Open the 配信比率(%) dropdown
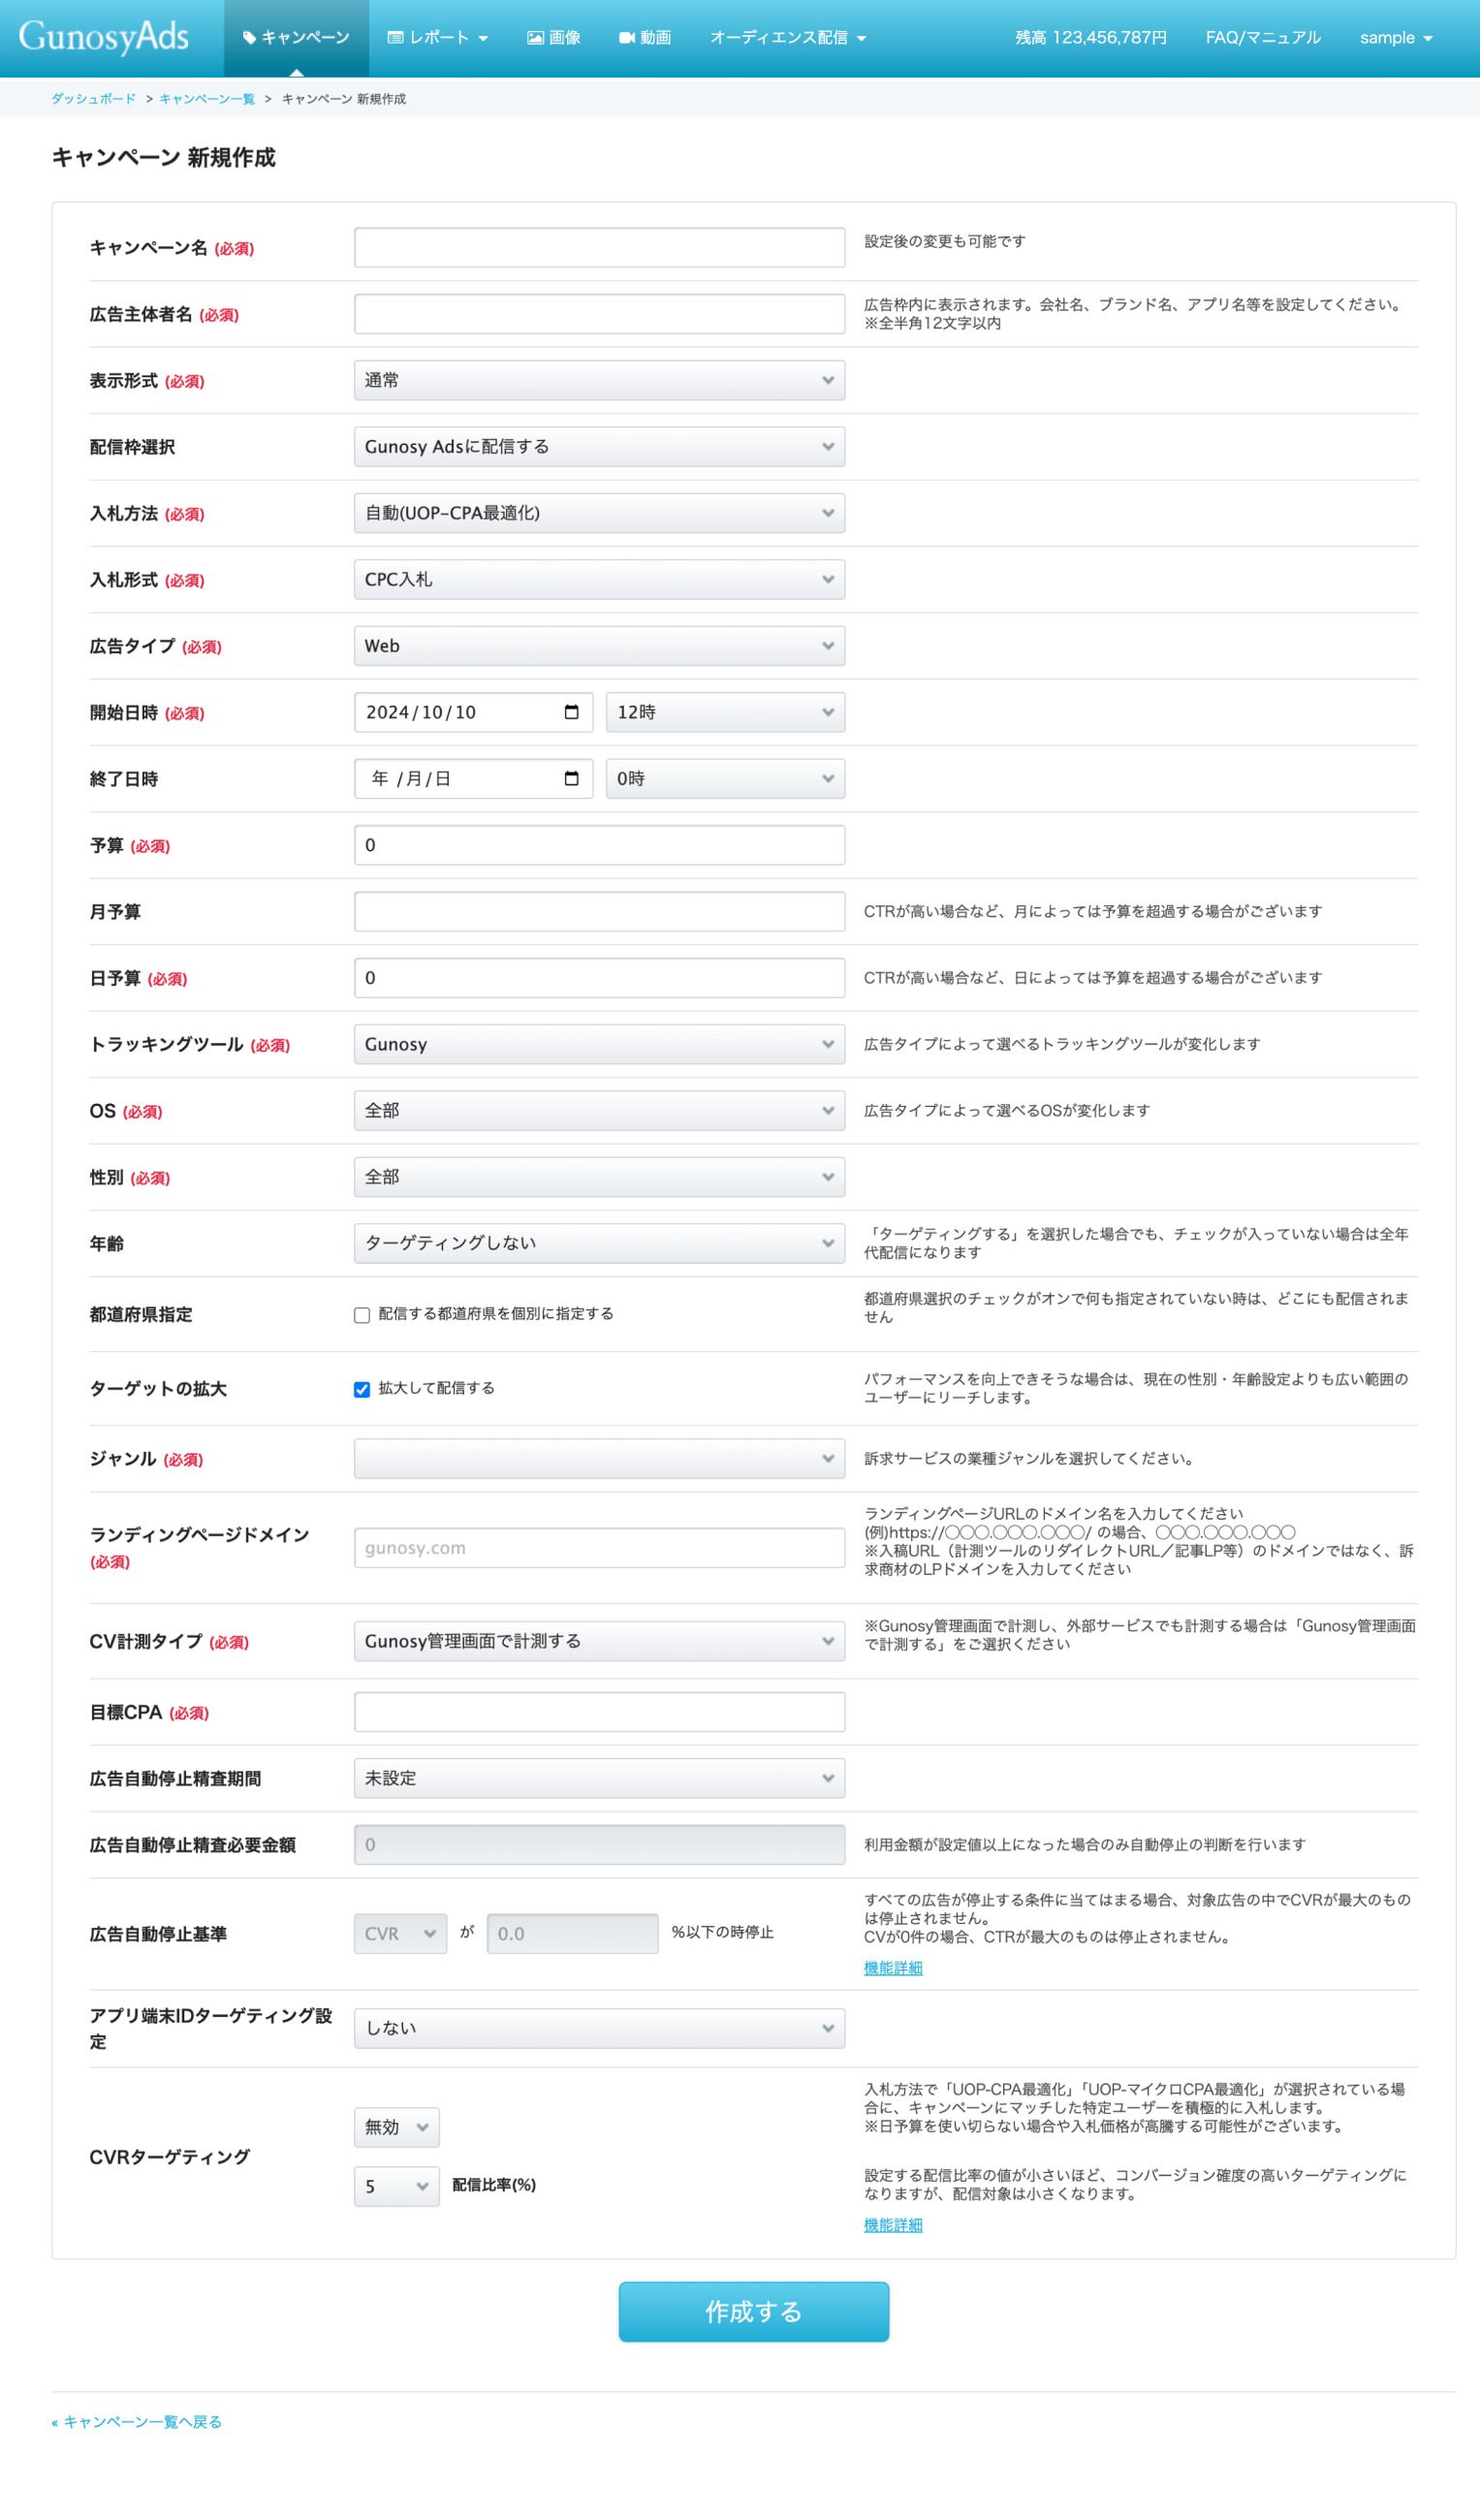The image size is (1480, 2520). (396, 2186)
